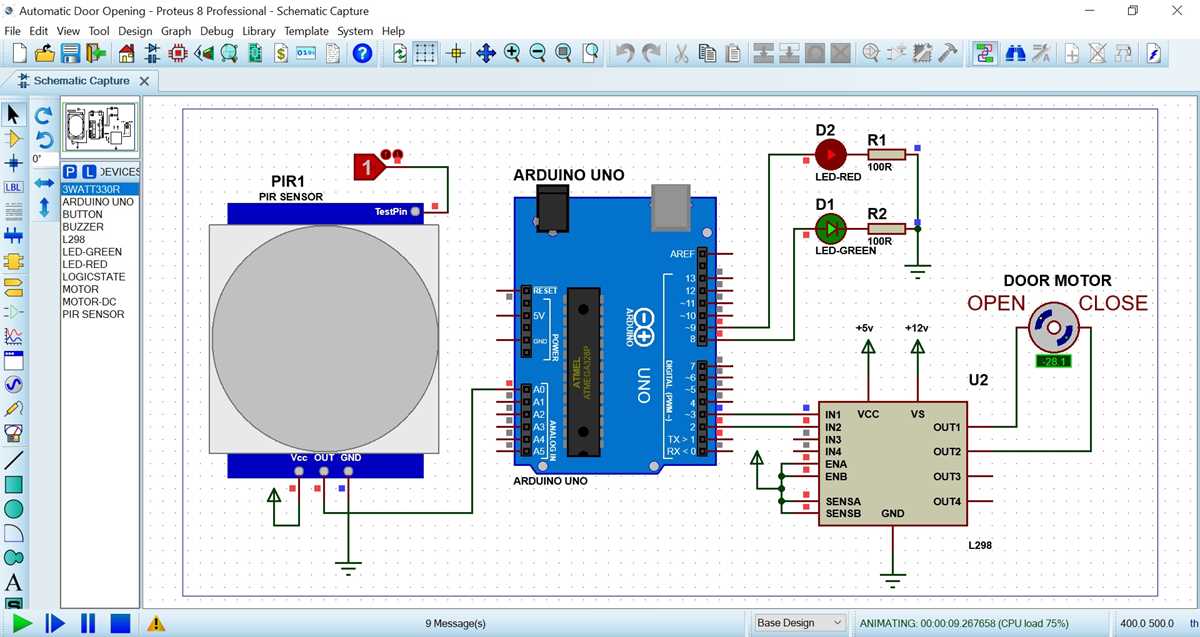Select the 2D Graphics Text A tool
The image size is (1200, 637).
(14, 582)
